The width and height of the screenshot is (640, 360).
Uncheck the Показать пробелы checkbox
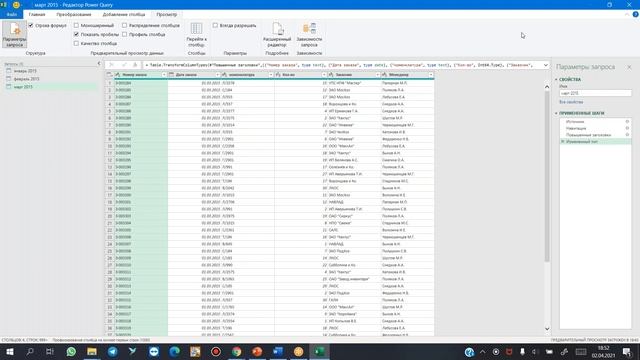coord(76,34)
